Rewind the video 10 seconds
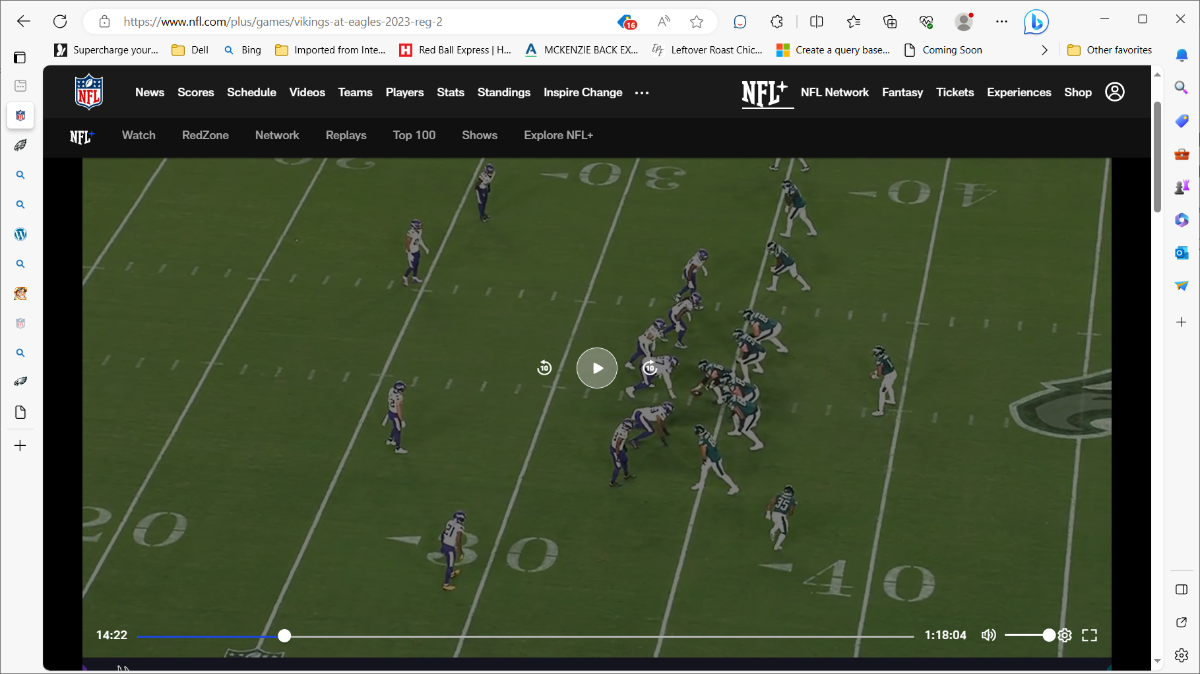 tap(544, 368)
